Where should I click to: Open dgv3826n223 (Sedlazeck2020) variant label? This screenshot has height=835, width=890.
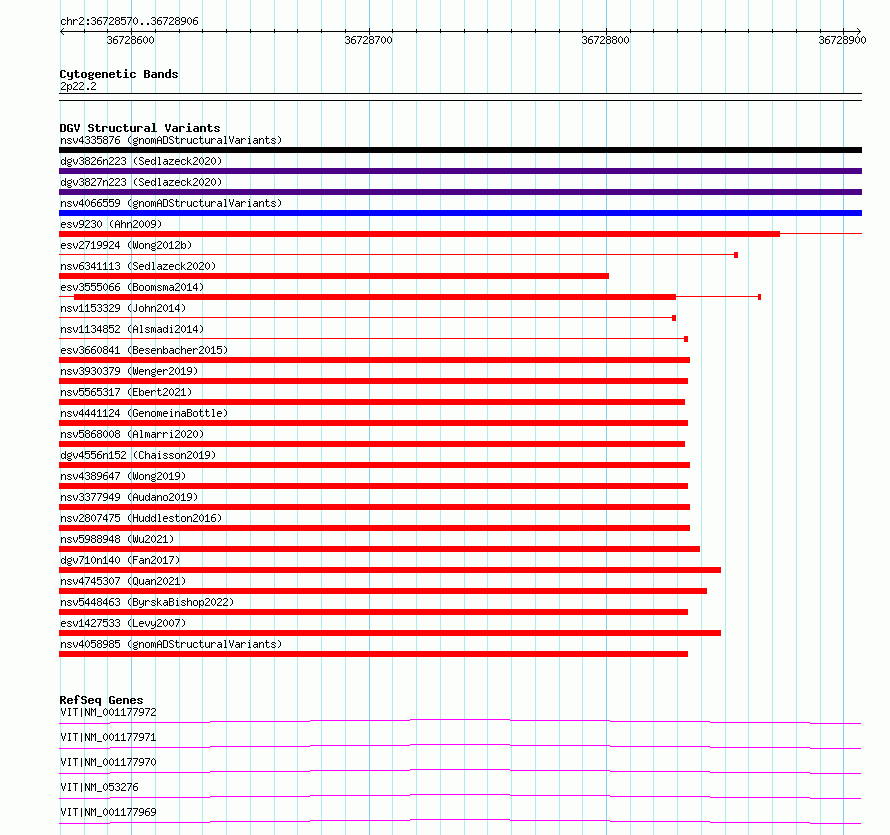141,161
